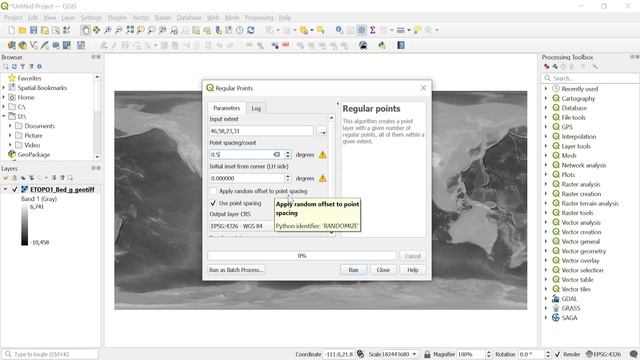
Task: Click the Type to locate field
Action: tap(50, 354)
